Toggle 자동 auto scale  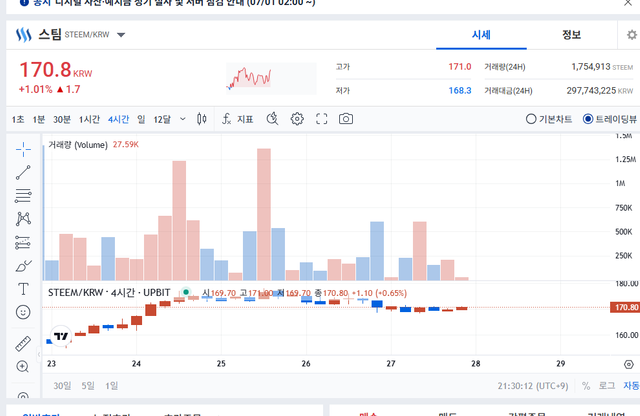coord(631,386)
